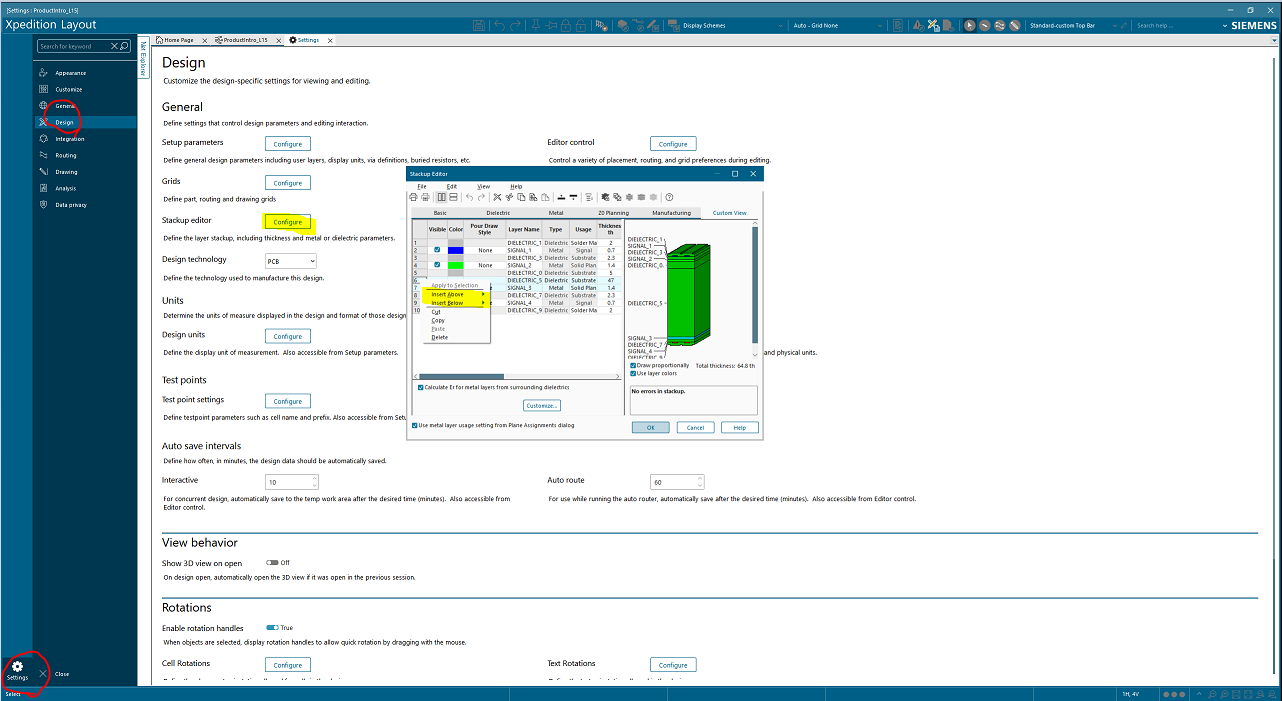Click the green color swatch for SIGNAL_2

[456, 265]
